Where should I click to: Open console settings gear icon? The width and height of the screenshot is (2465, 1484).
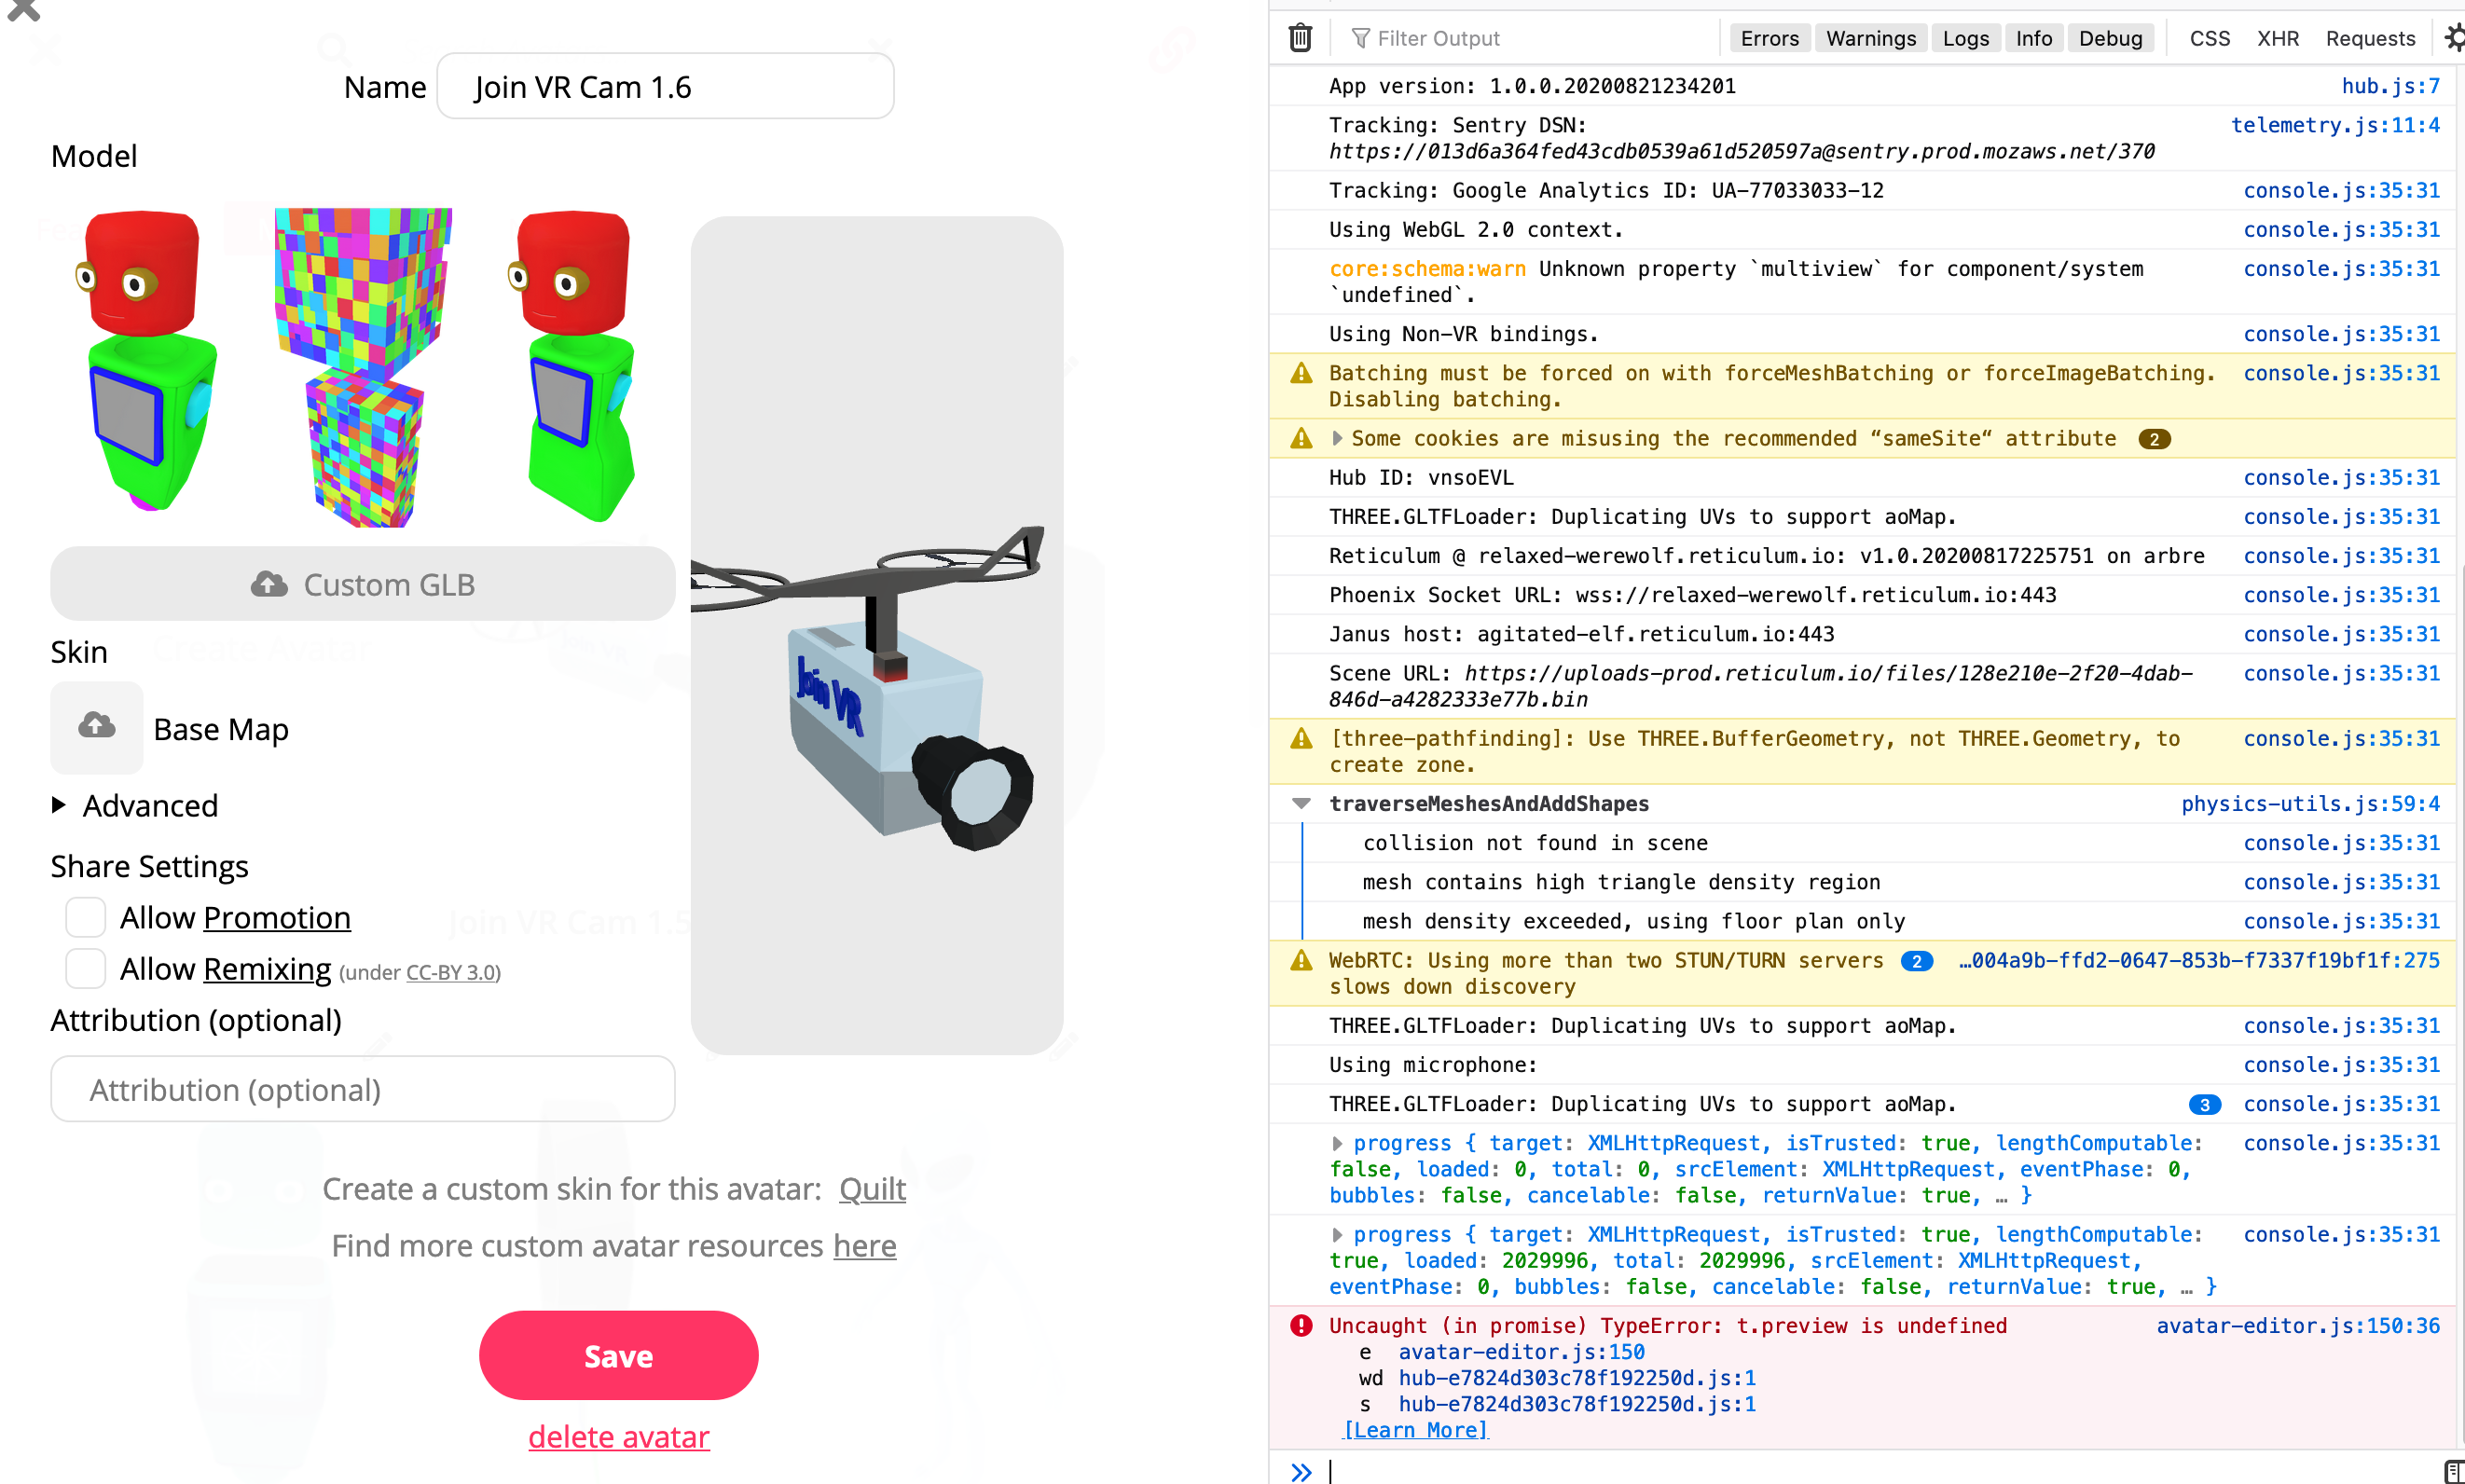(2454, 38)
